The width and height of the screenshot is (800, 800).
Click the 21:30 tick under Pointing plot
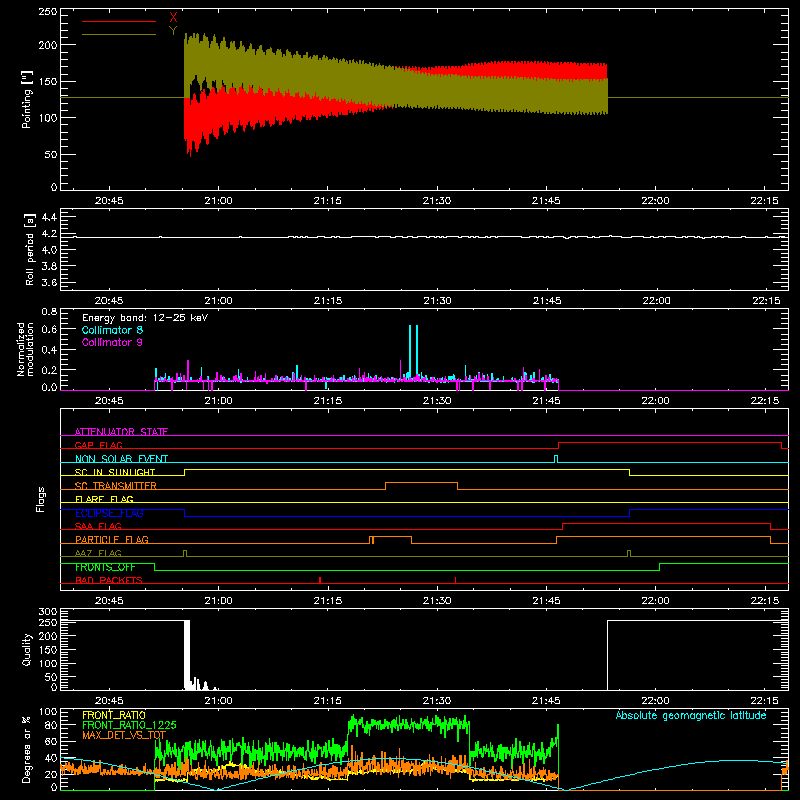tap(437, 201)
